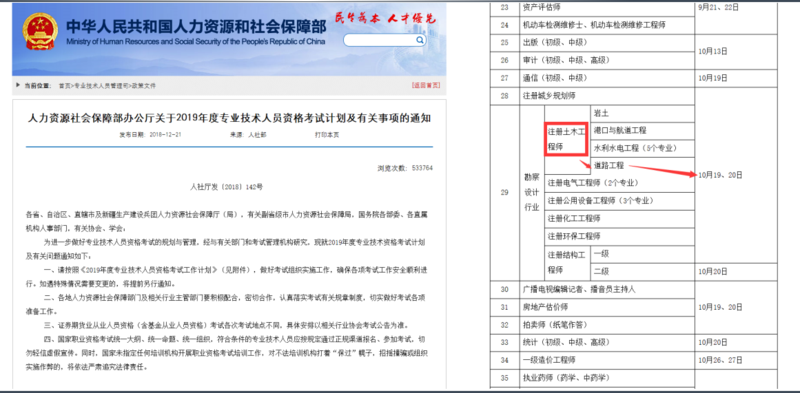
Task: Click the 来源: 人社部 text
Action: [248, 135]
